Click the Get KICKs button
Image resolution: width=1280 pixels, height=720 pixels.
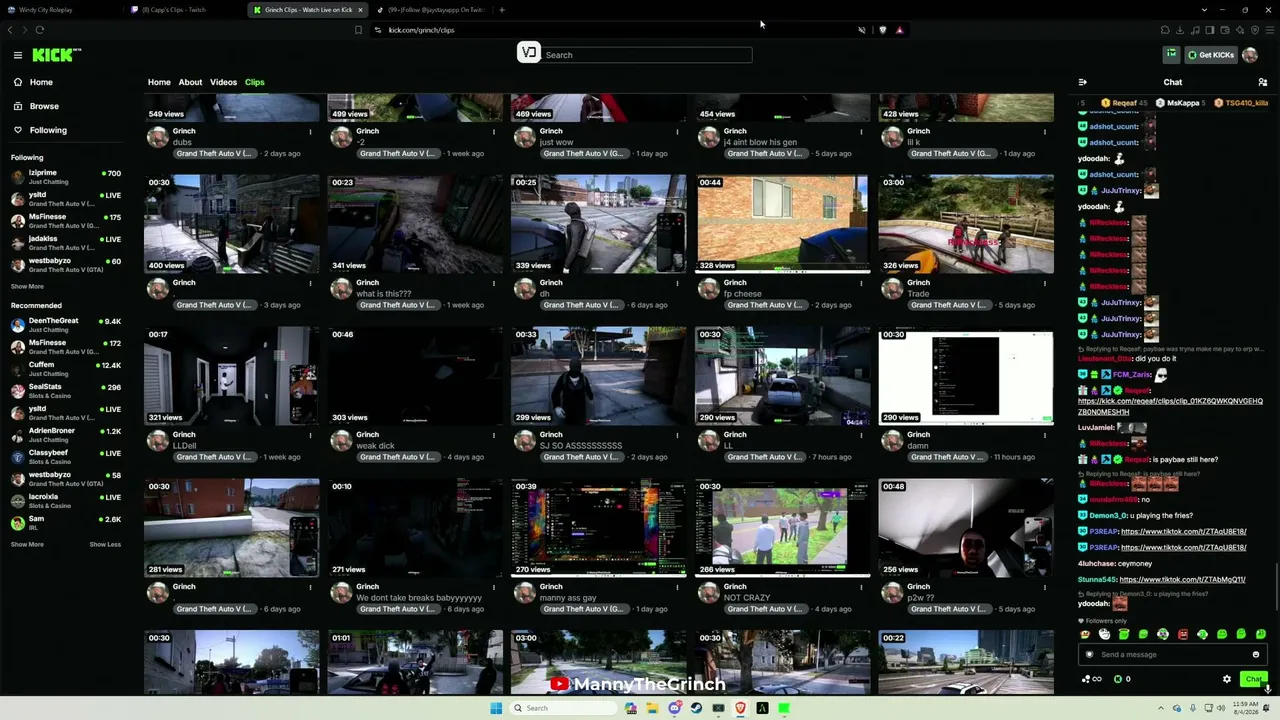1211,55
